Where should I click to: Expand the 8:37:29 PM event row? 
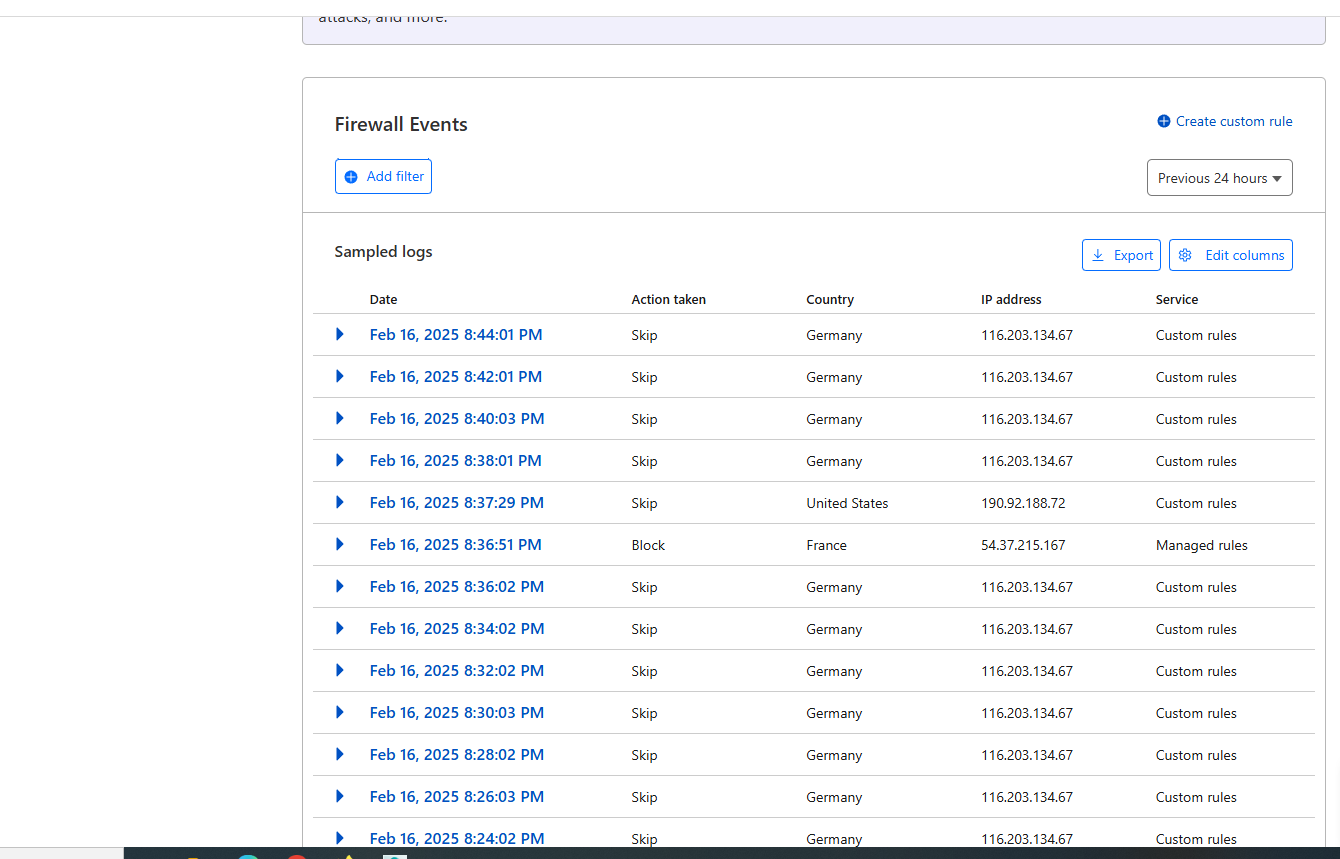click(340, 502)
